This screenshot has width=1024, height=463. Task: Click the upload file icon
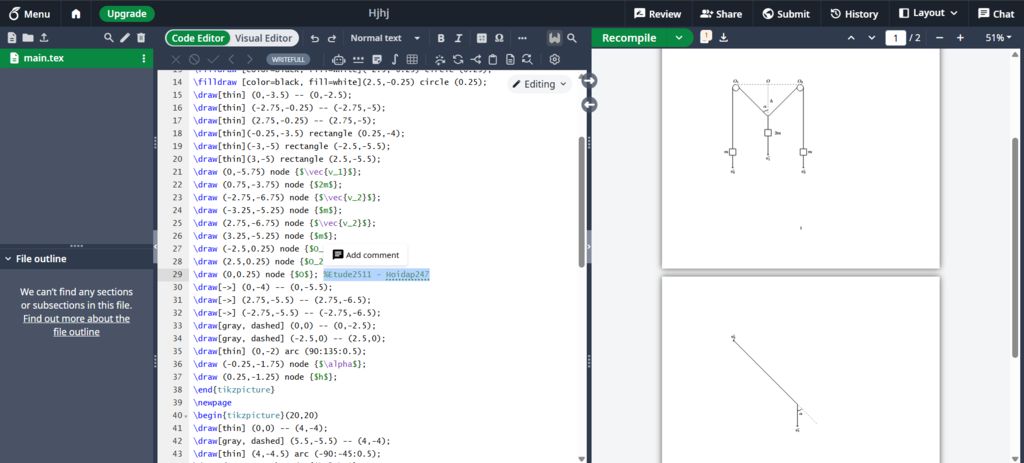(x=44, y=38)
